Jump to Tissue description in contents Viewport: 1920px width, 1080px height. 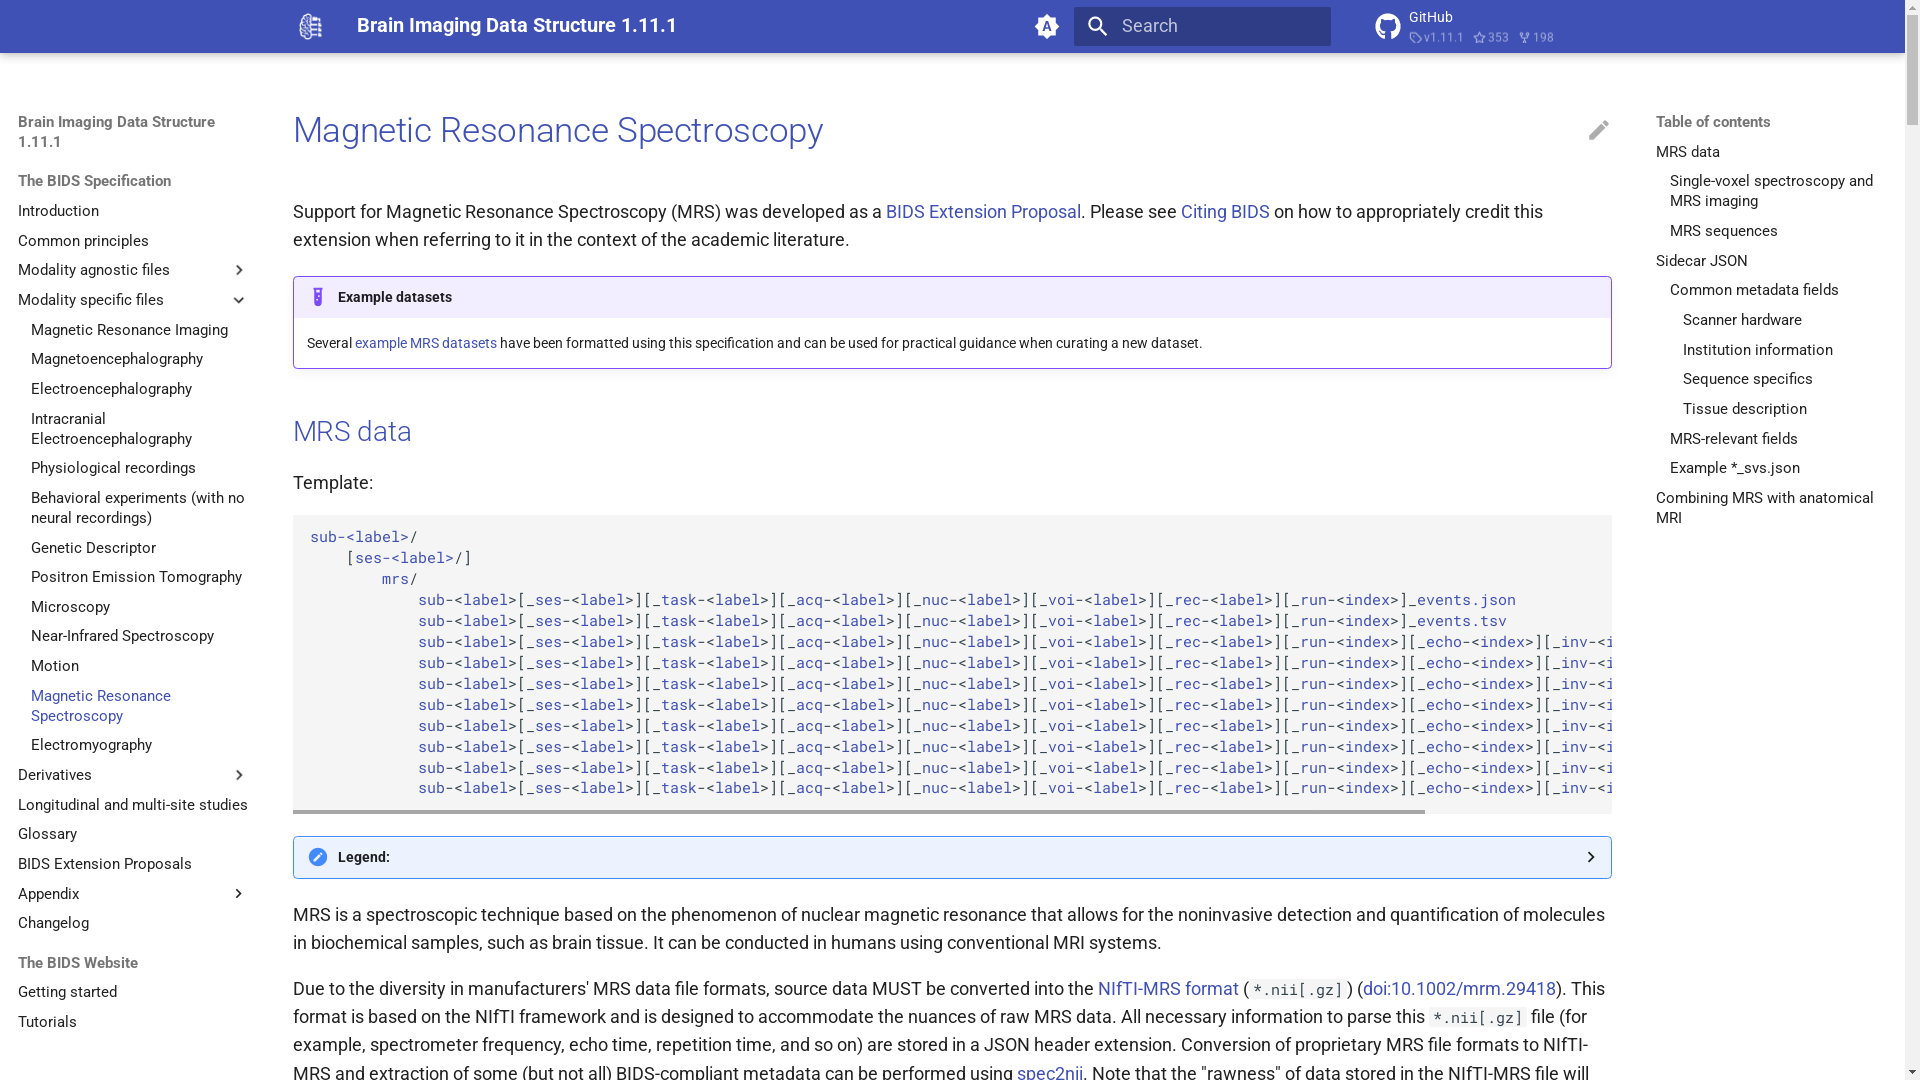[1744, 409]
